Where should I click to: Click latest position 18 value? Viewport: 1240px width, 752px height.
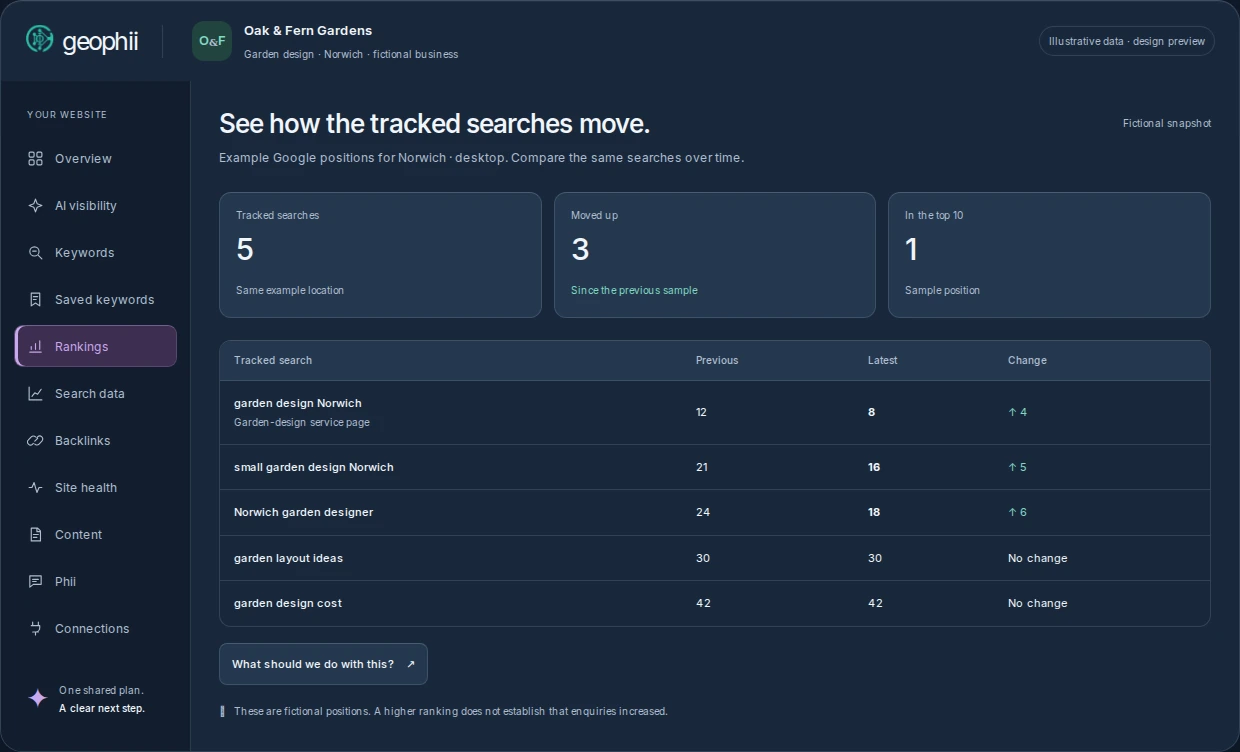(x=874, y=512)
